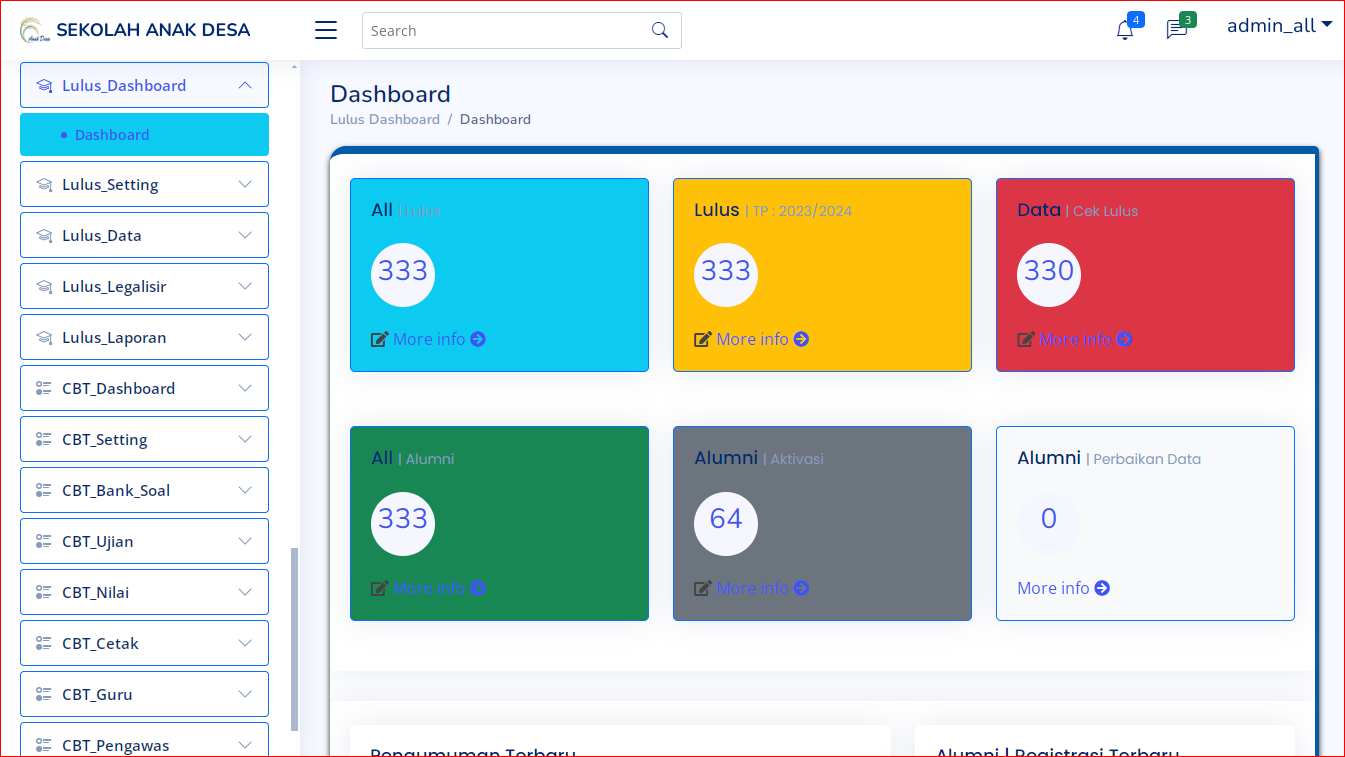The image size is (1345, 757).
Task: Click the arrow icon in Lulus TP 2023/2024 card
Action: pyautogui.click(x=801, y=339)
